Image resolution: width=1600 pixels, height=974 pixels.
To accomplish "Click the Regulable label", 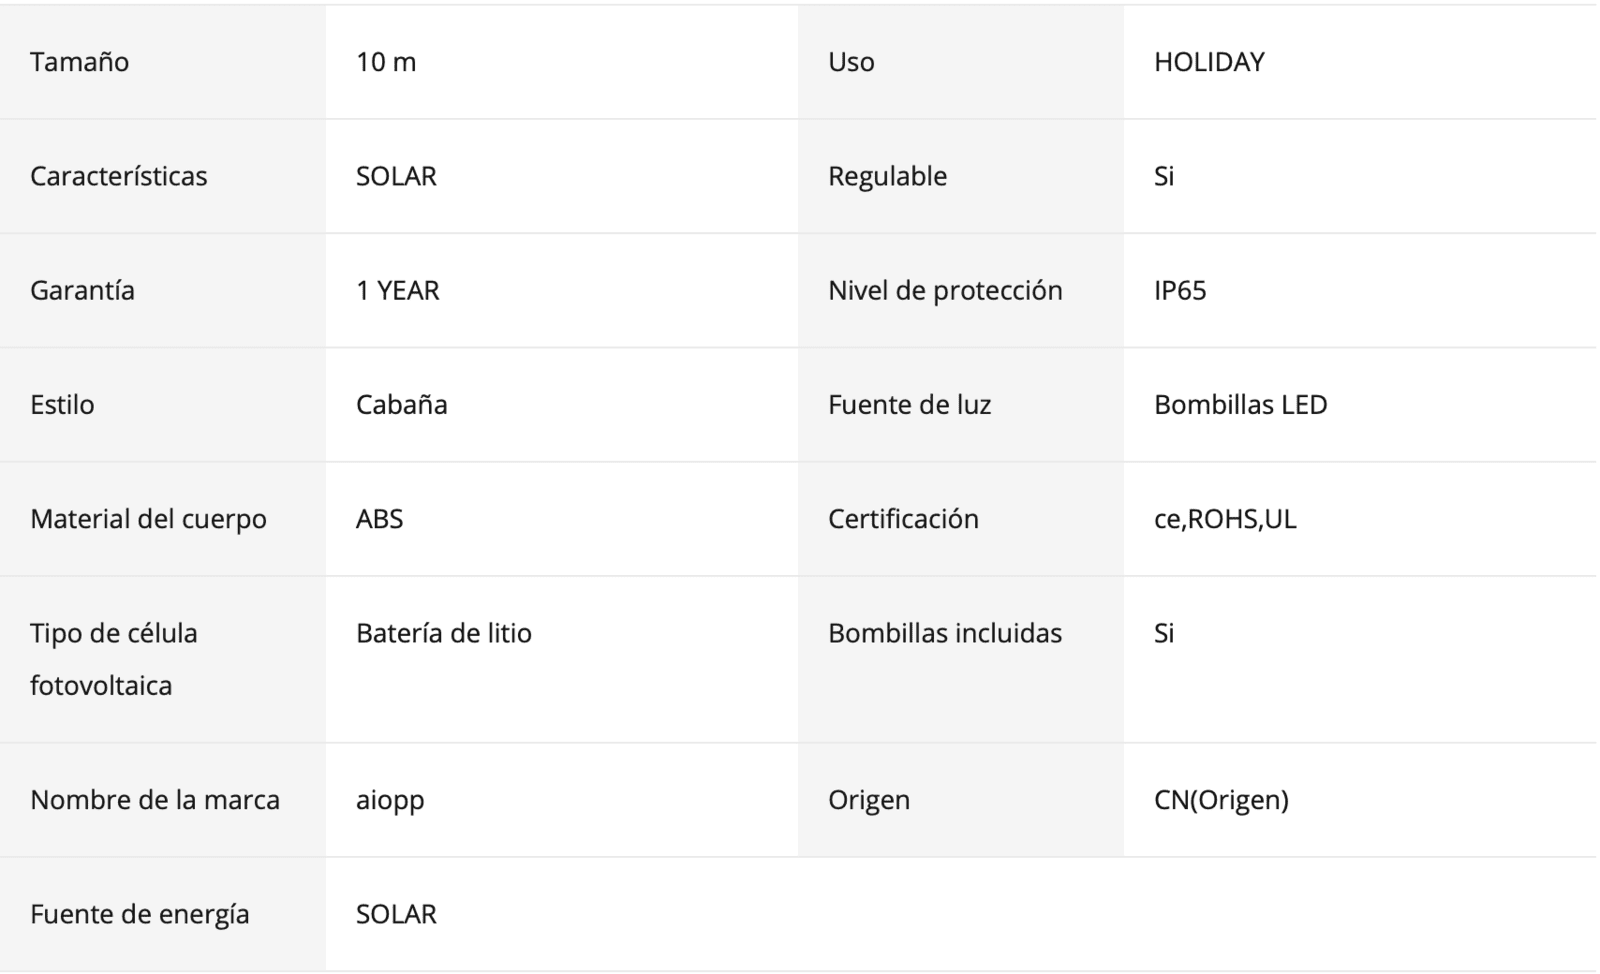I will [887, 176].
